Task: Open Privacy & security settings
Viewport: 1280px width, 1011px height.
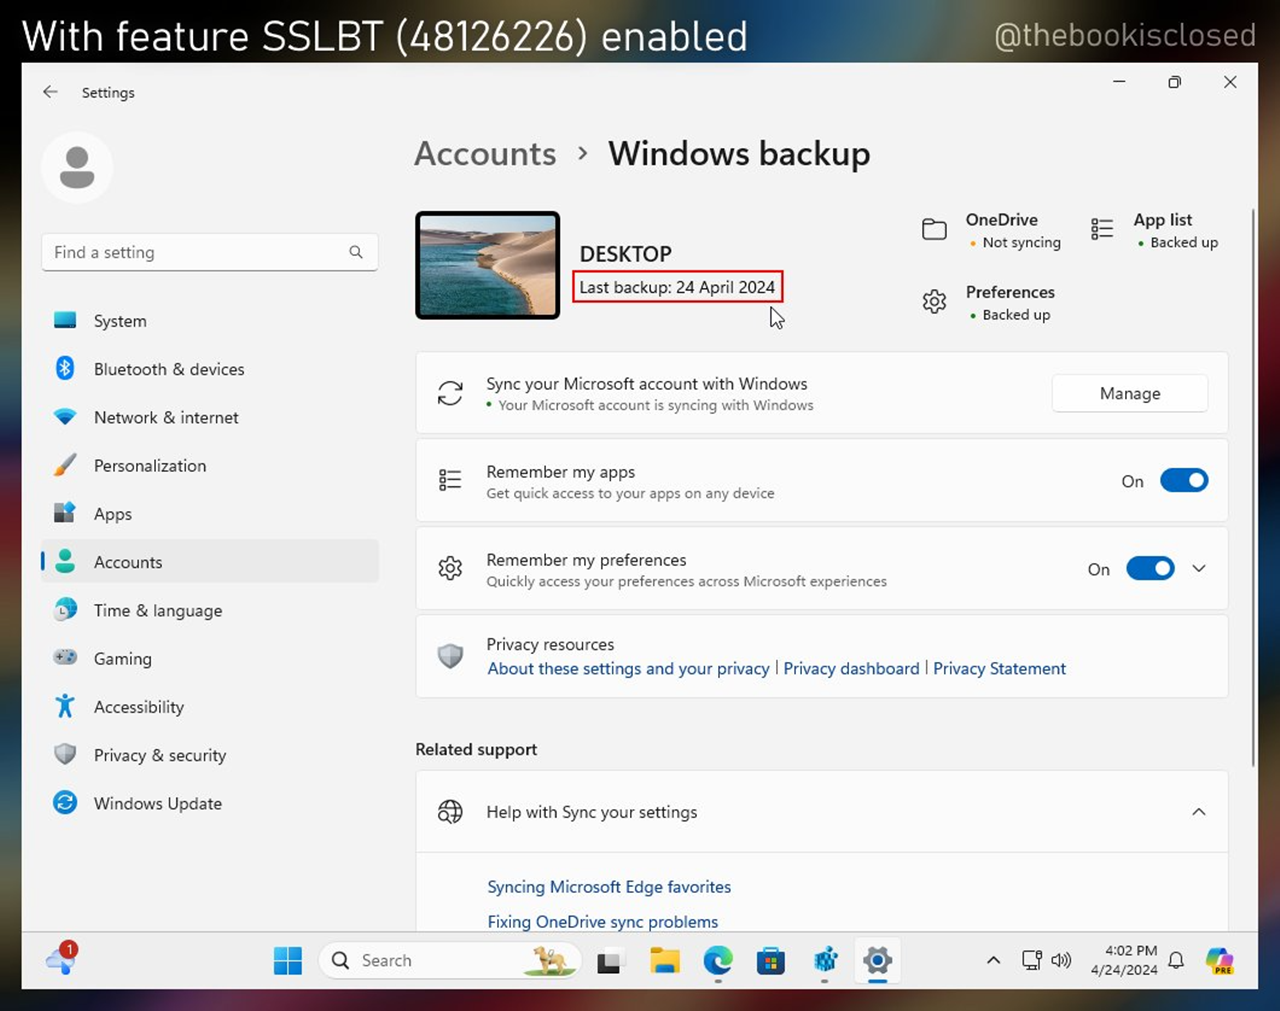Action: tap(210, 755)
